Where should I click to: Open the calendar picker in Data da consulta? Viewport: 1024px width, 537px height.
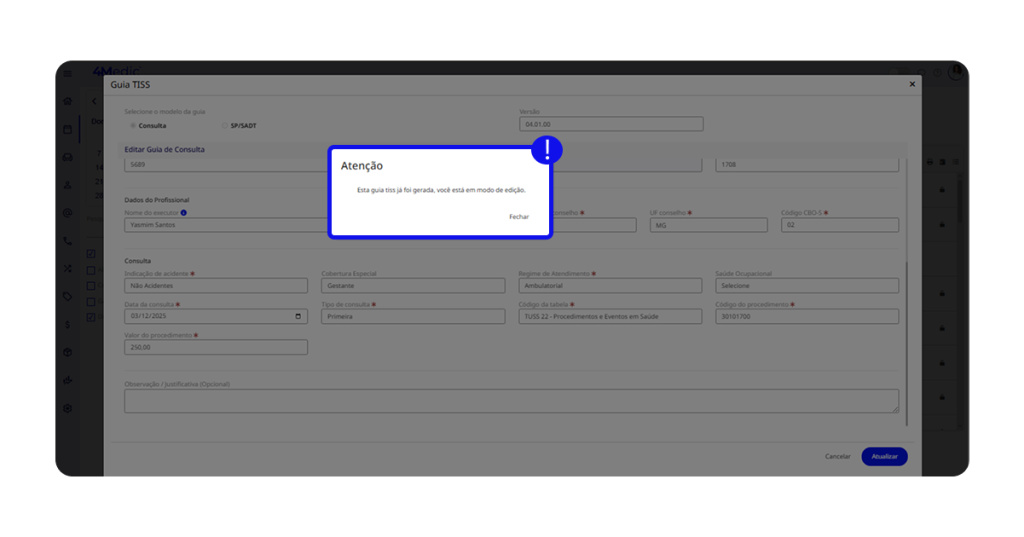298,317
